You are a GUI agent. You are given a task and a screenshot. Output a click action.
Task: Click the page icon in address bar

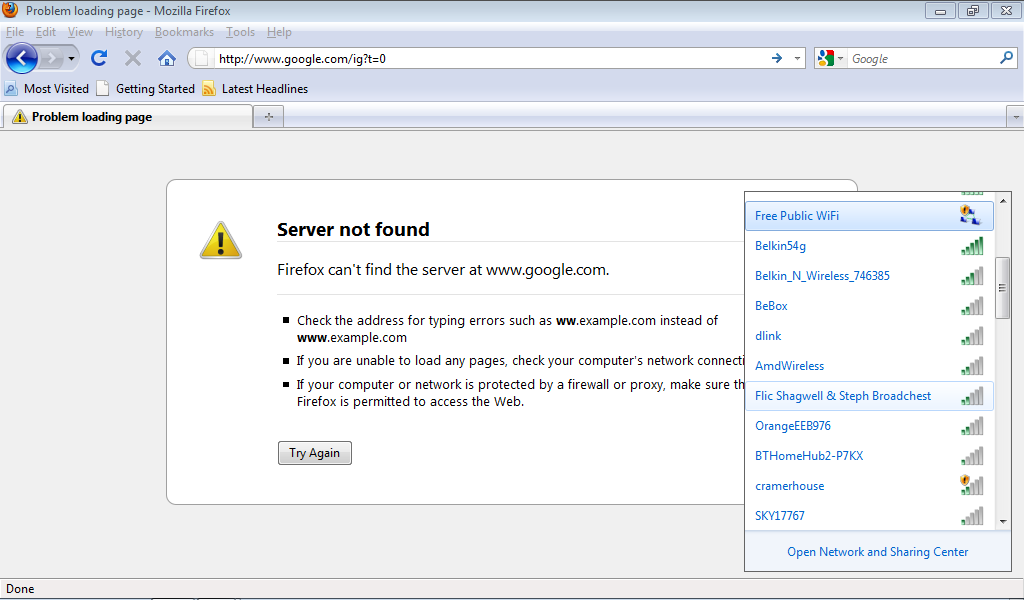point(202,59)
